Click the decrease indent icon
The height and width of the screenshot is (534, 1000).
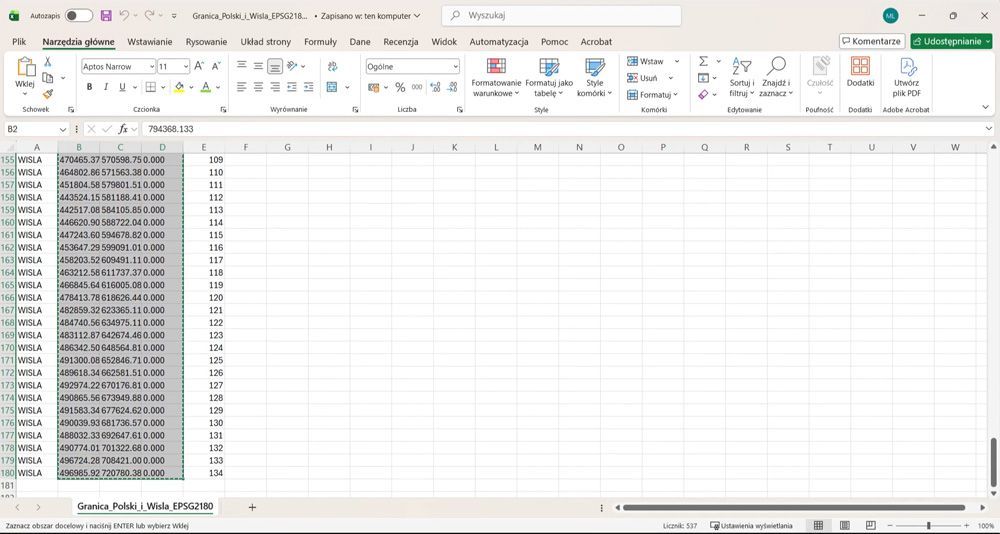(x=292, y=87)
